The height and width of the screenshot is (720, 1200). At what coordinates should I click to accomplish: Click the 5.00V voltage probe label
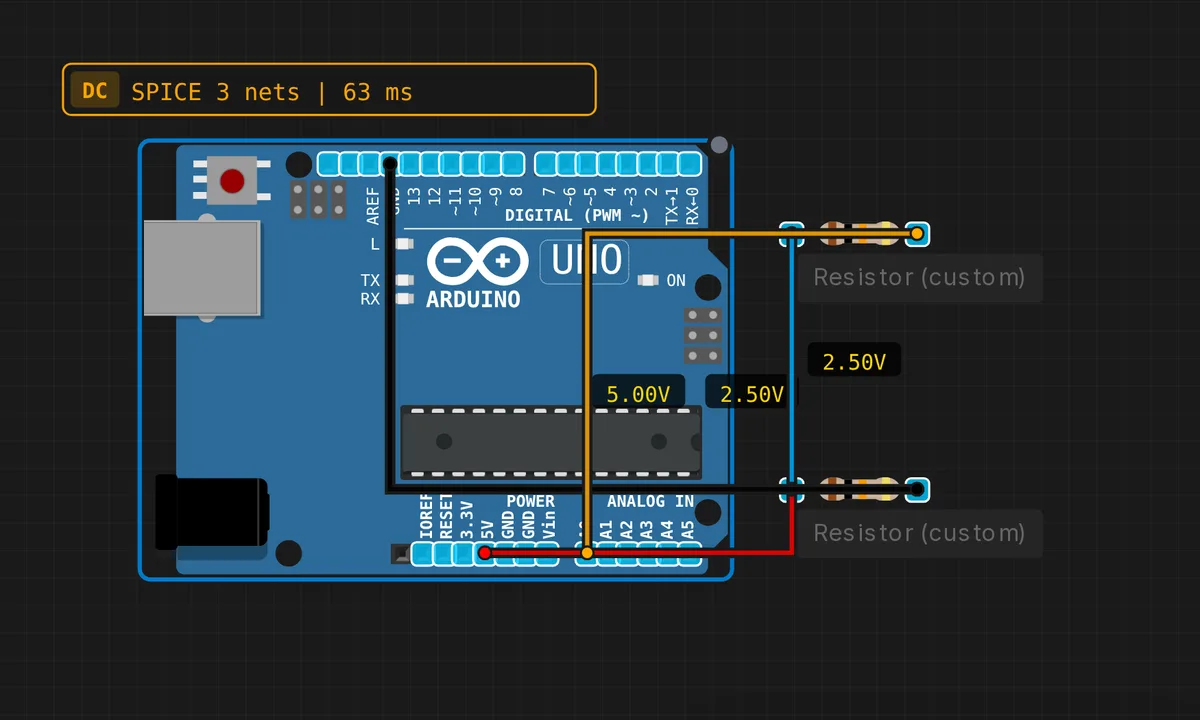tap(638, 394)
